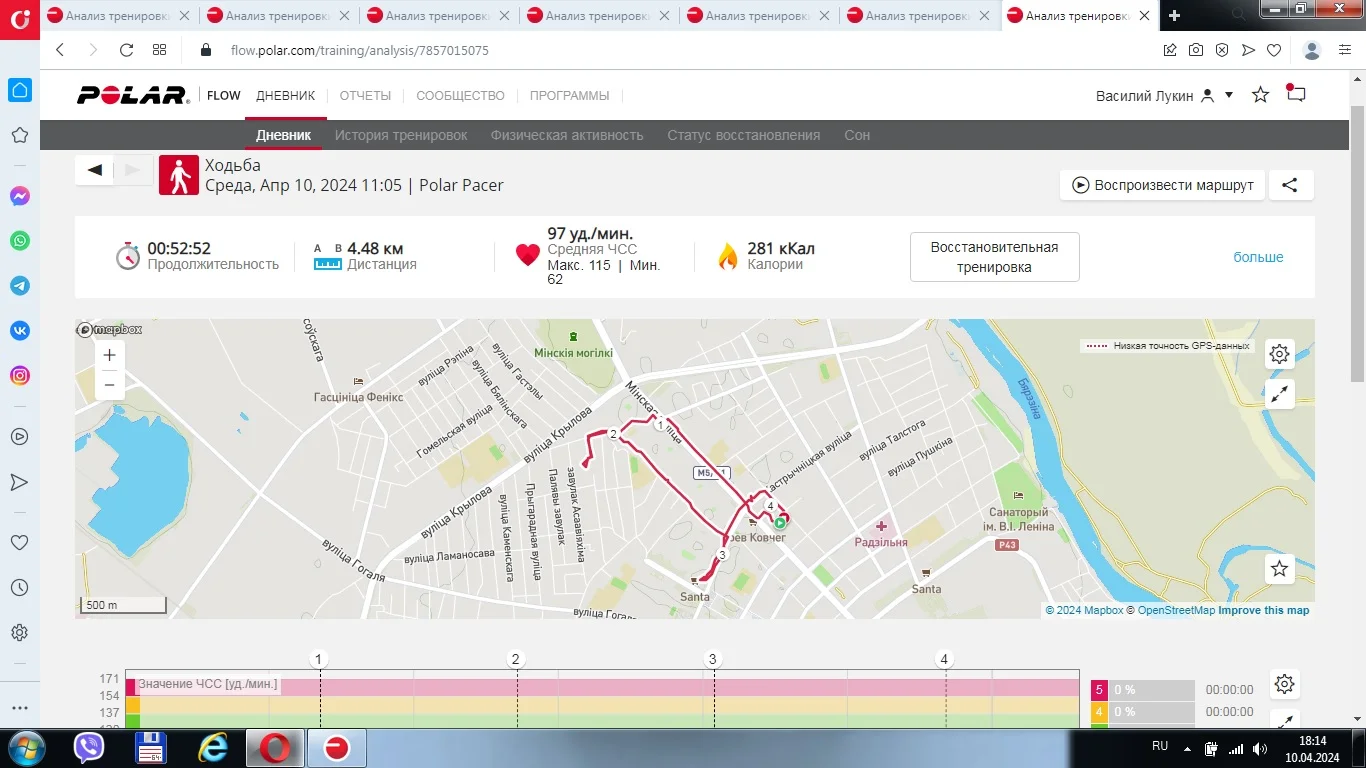Viewport: 1366px width, 768px height.
Task: Switch to Сон tab
Action: coord(857,135)
